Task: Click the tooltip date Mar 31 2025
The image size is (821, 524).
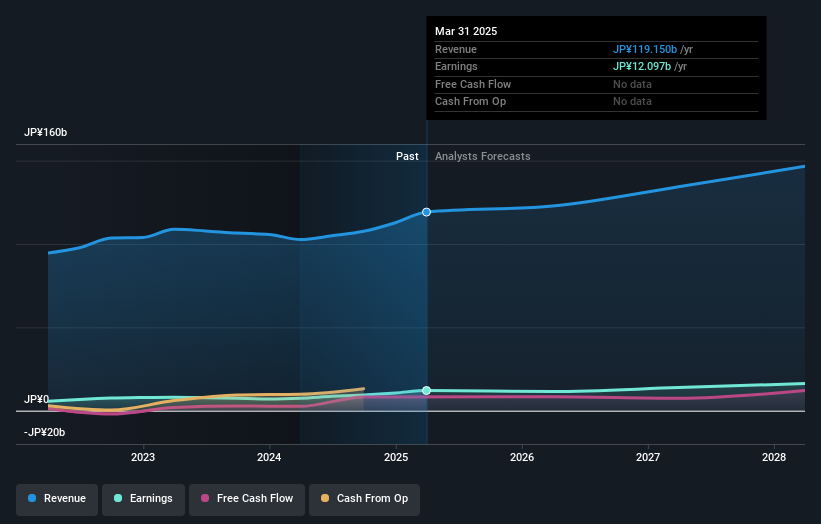Action: 466,31
